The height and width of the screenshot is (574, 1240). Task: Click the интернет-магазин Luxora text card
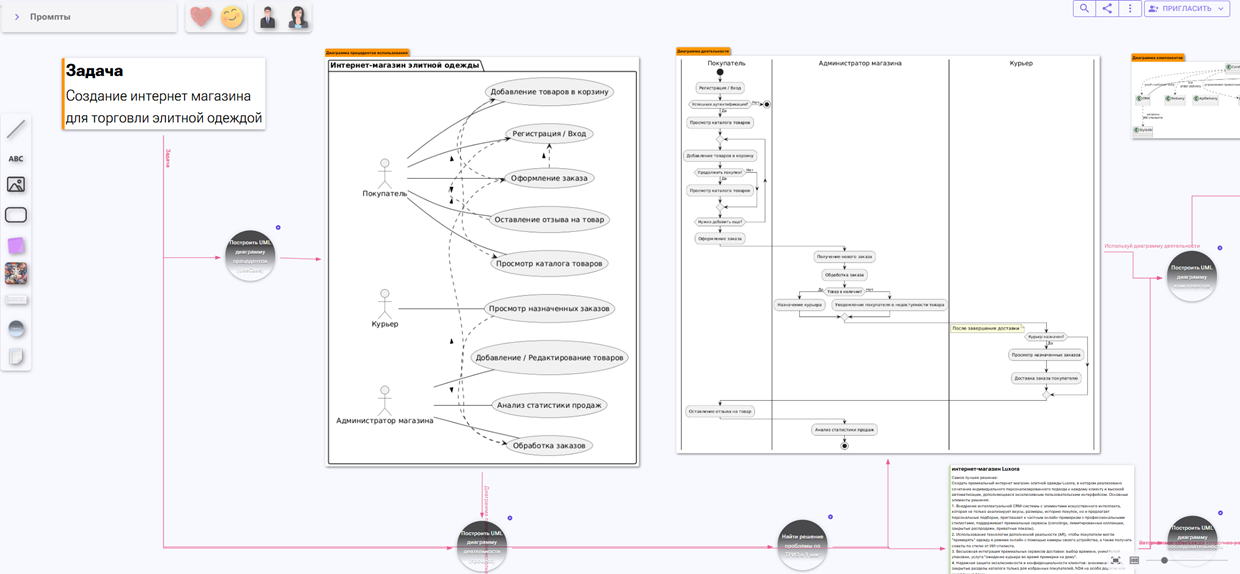[1041, 518]
